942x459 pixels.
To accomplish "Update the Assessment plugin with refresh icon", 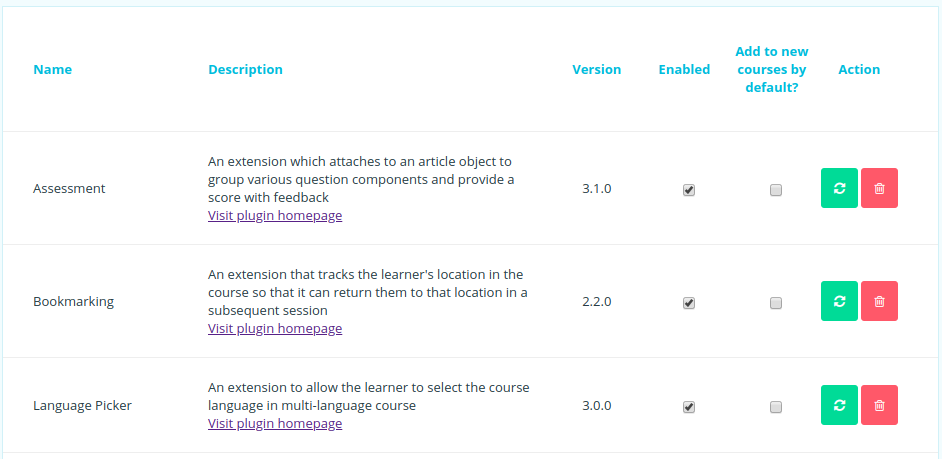I will (x=839, y=188).
